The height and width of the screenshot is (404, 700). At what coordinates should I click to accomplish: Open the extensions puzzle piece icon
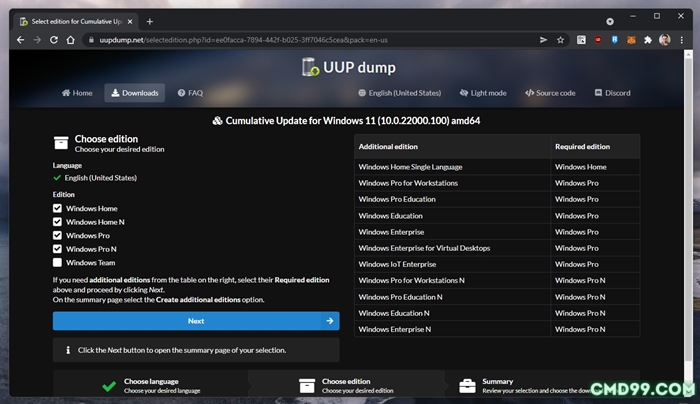pos(648,40)
